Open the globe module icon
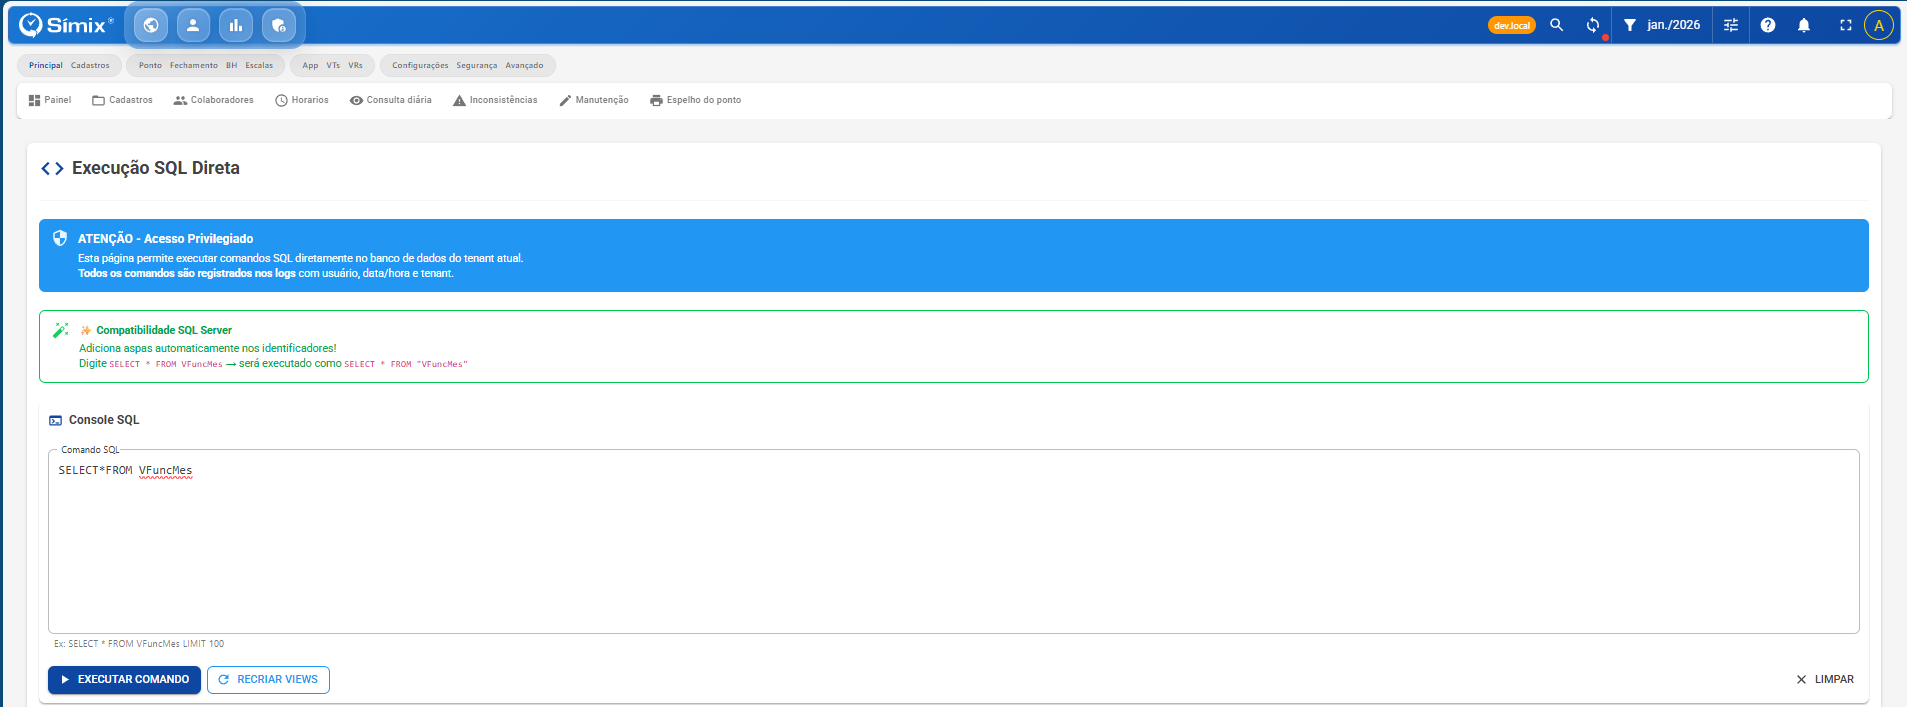Image resolution: width=1907 pixels, height=707 pixels. click(151, 25)
